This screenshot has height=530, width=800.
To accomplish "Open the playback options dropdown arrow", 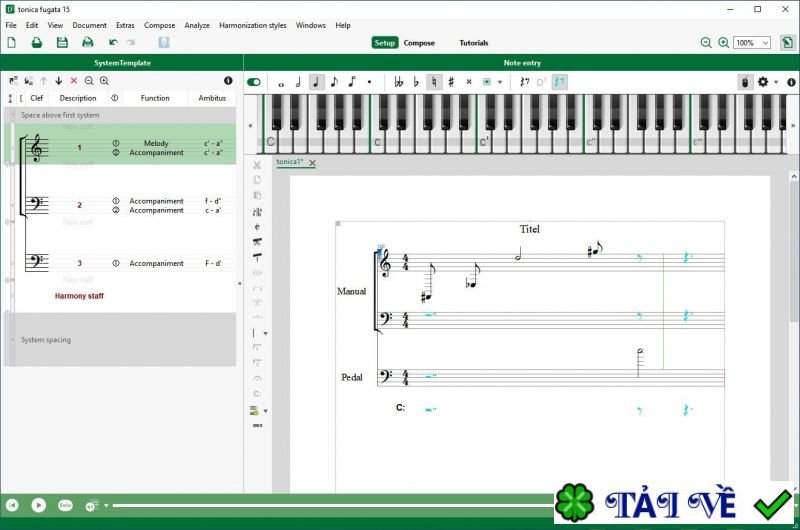I will [106, 506].
